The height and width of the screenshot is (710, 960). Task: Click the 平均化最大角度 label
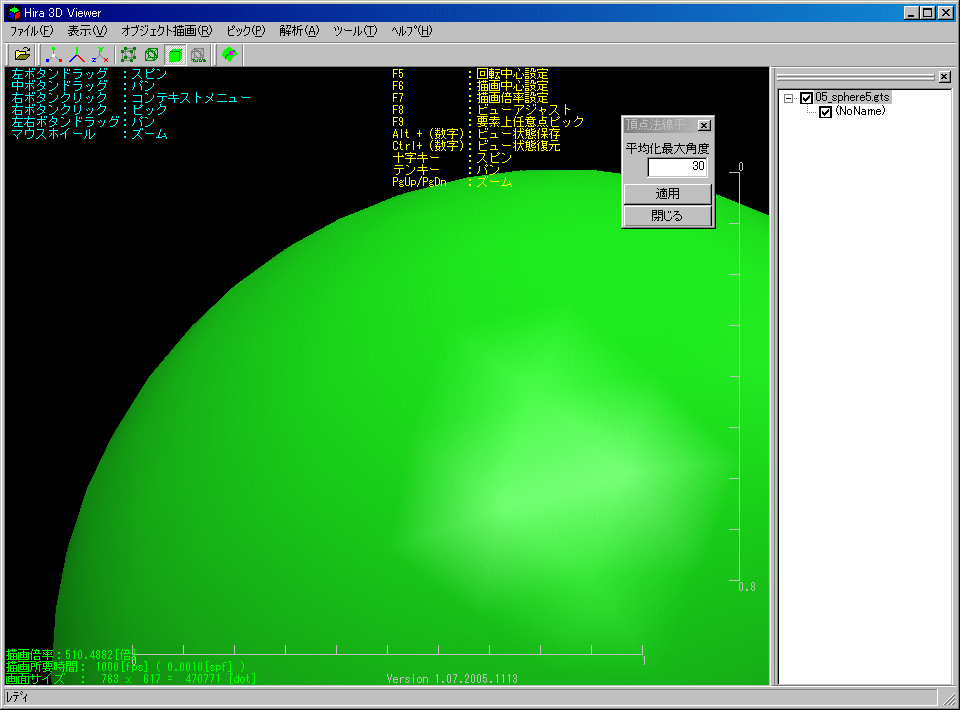(x=667, y=148)
